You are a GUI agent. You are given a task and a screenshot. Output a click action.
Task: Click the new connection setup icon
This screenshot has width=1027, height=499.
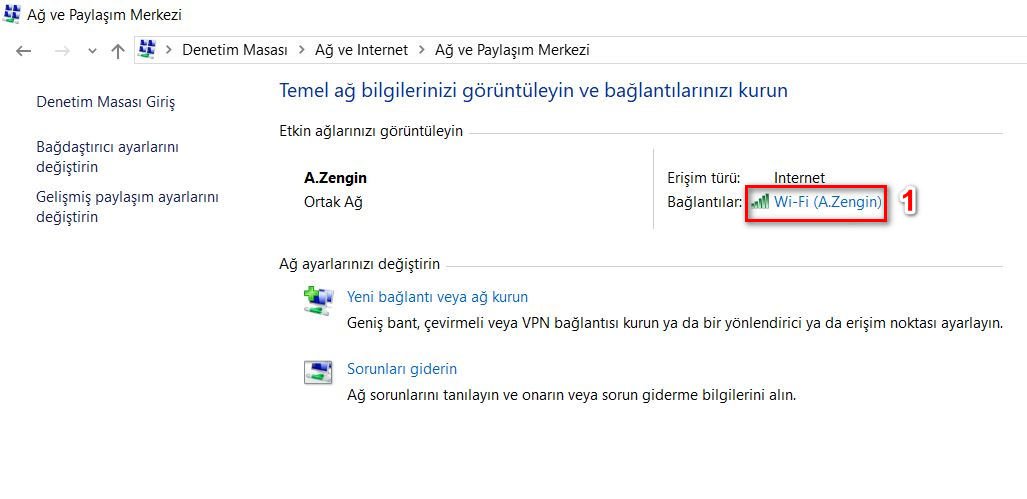pos(318,300)
